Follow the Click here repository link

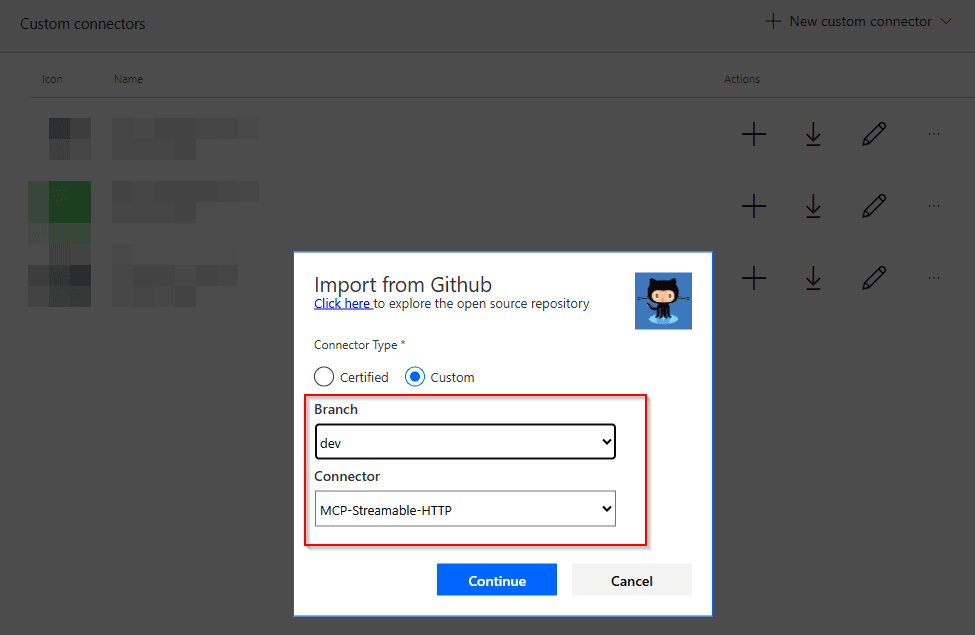point(342,303)
